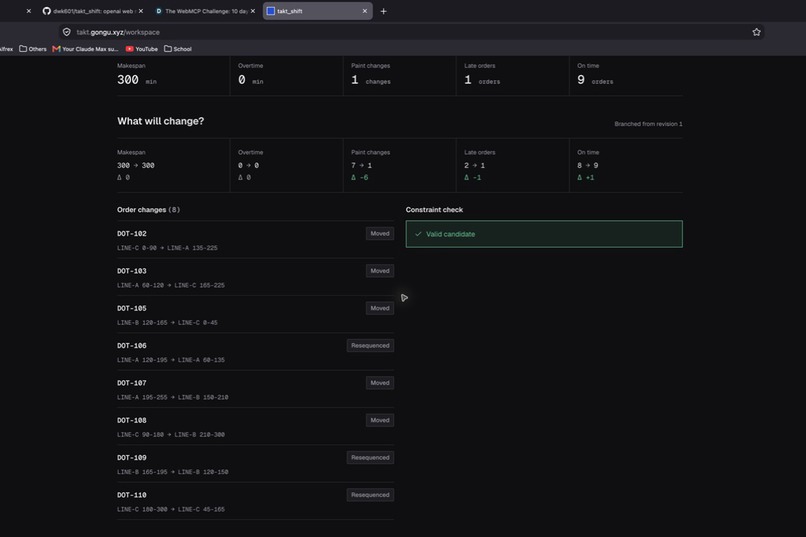Switch to the GitHub takt_shift tab
This screenshot has width=806, height=537.
tap(93, 11)
